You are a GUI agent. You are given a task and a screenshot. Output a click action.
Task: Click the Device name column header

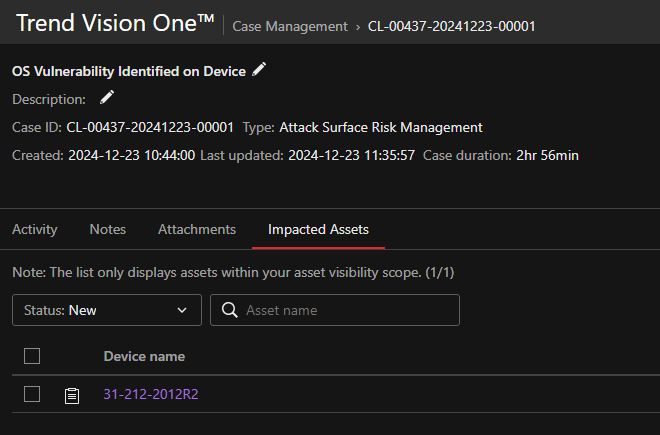point(144,356)
